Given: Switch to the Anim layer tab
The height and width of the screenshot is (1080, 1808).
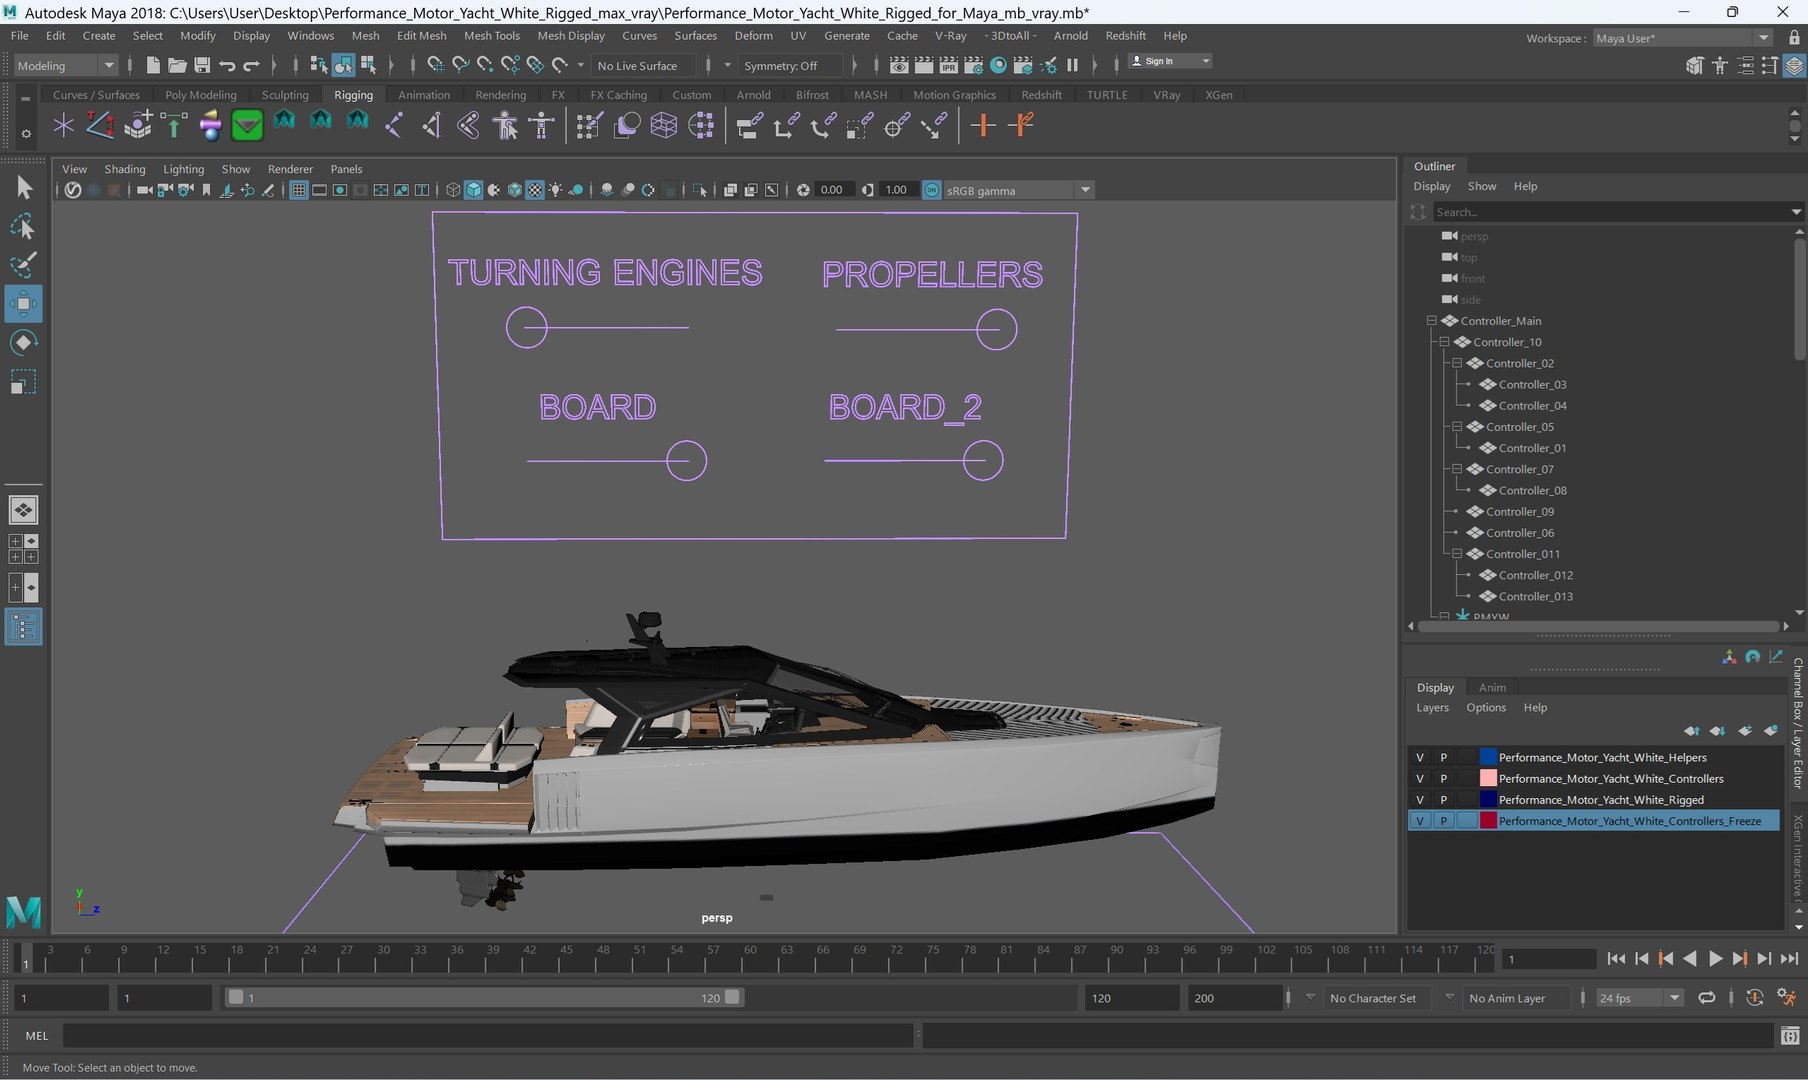Looking at the screenshot, I should point(1492,688).
